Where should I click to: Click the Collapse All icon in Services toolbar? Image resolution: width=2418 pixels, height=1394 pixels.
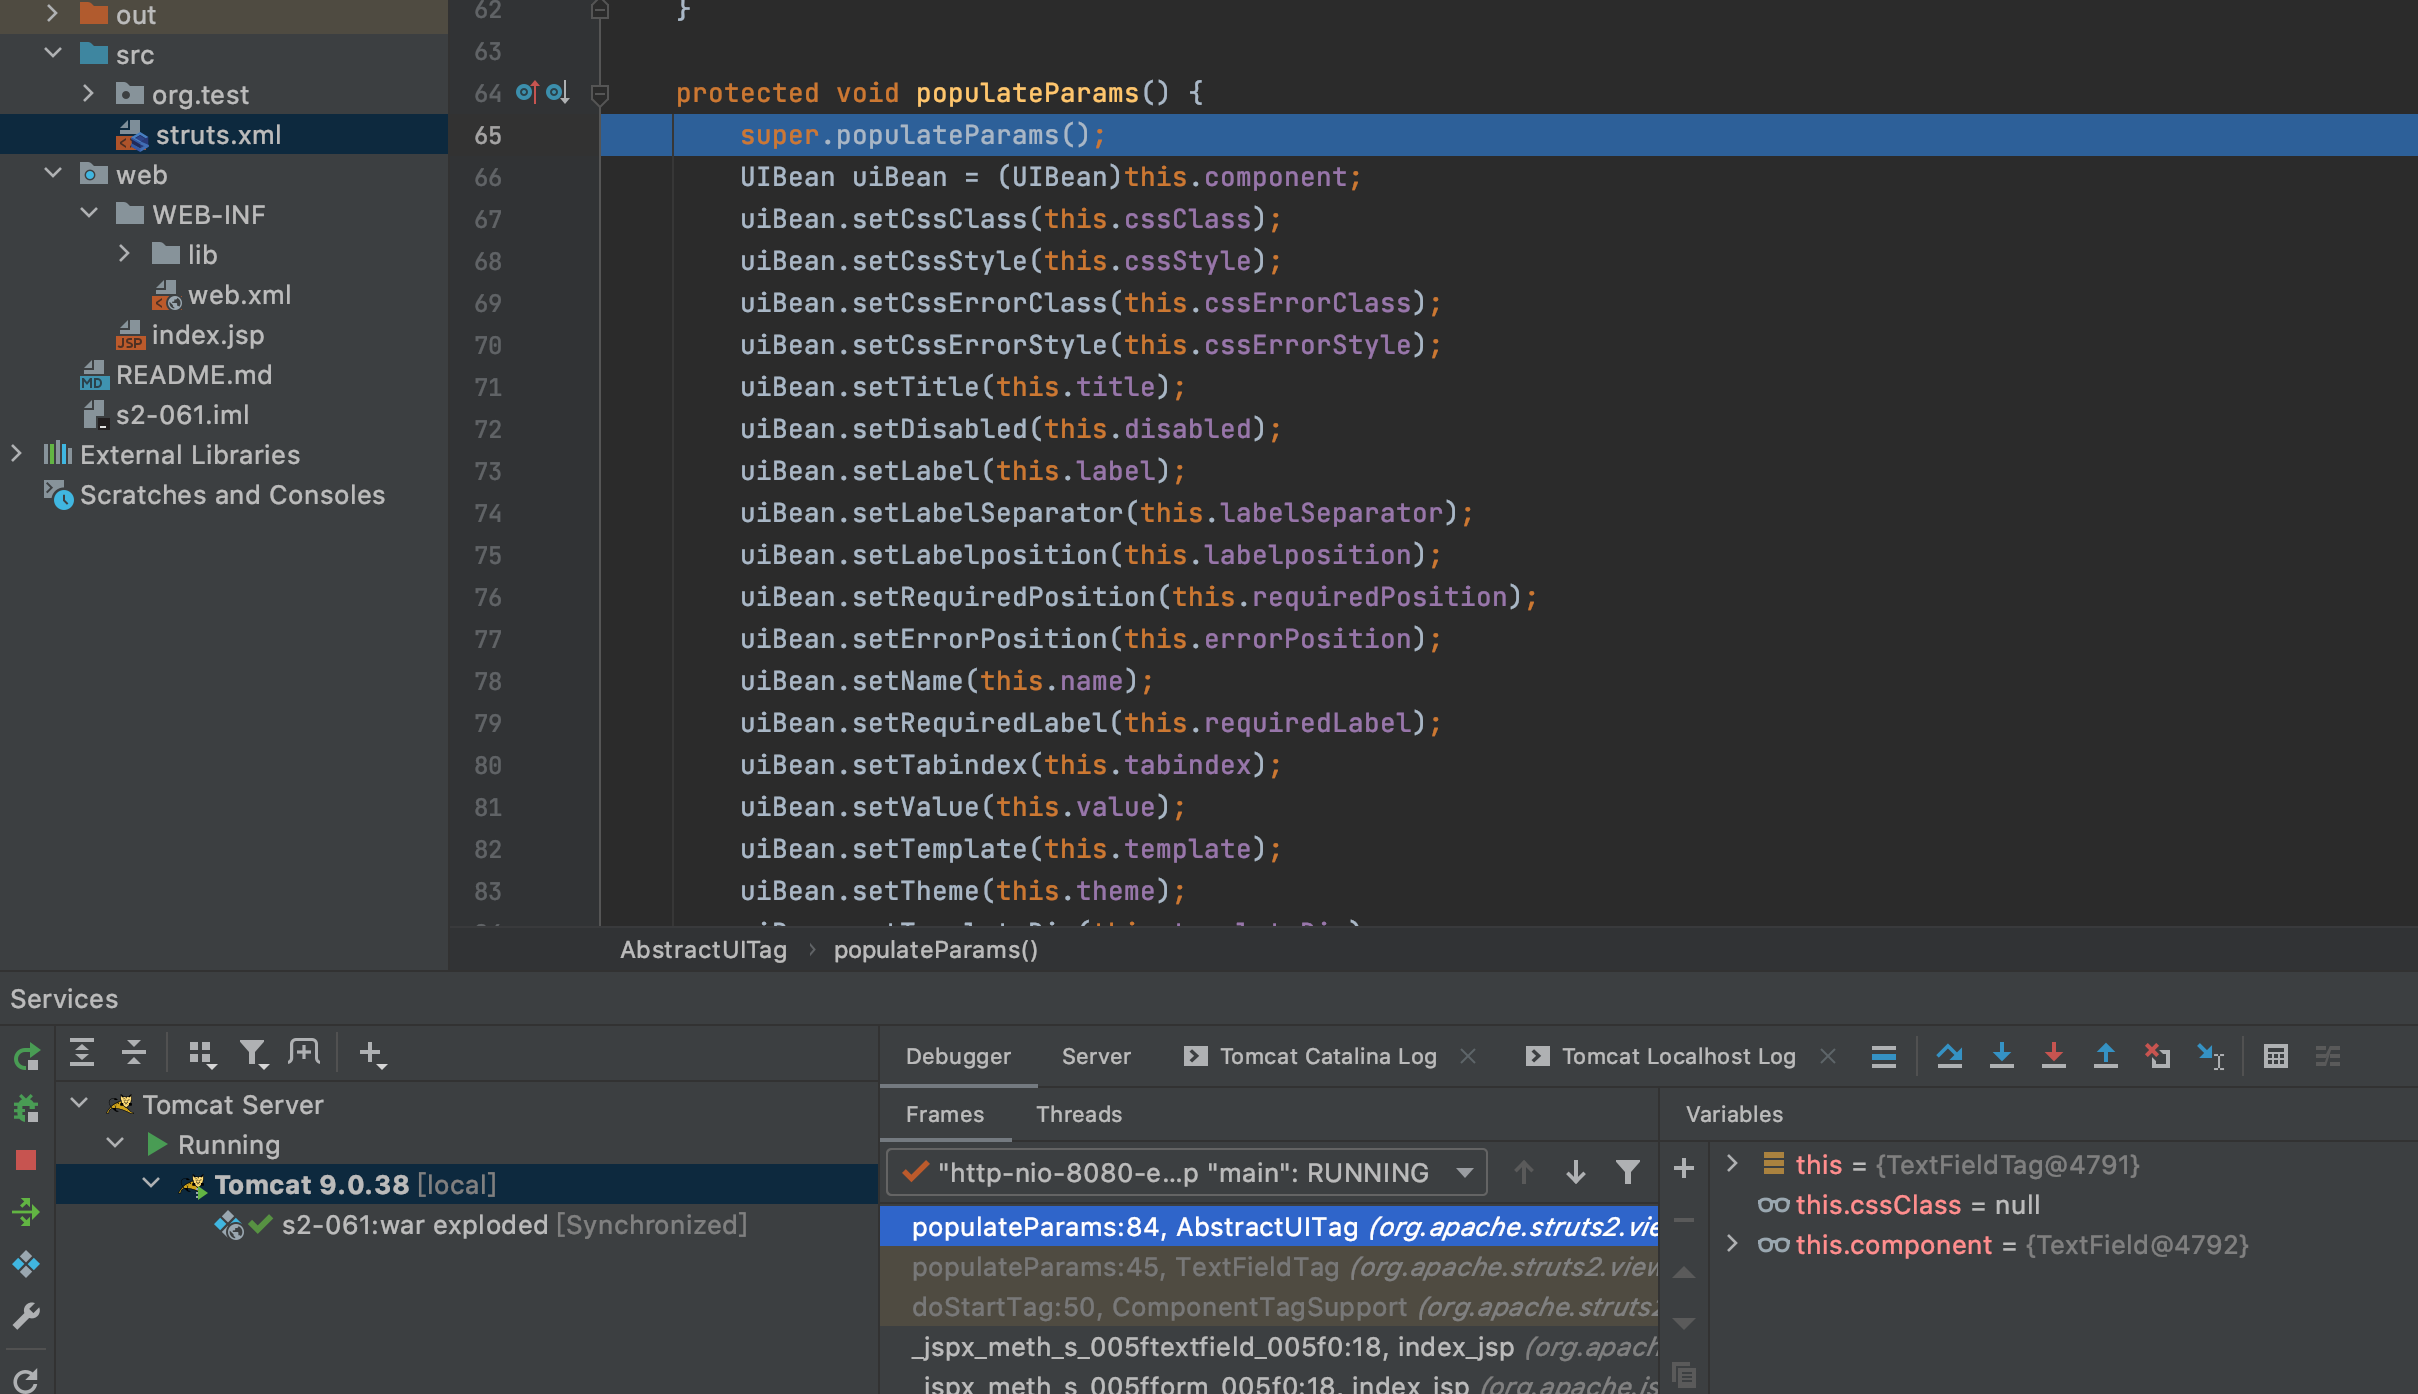click(x=134, y=1053)
